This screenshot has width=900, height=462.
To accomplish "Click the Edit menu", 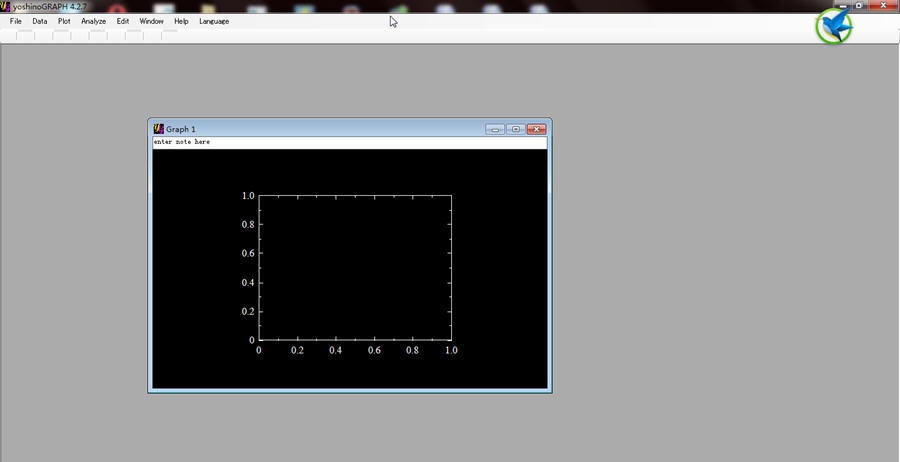I will (x=123, y=21).
